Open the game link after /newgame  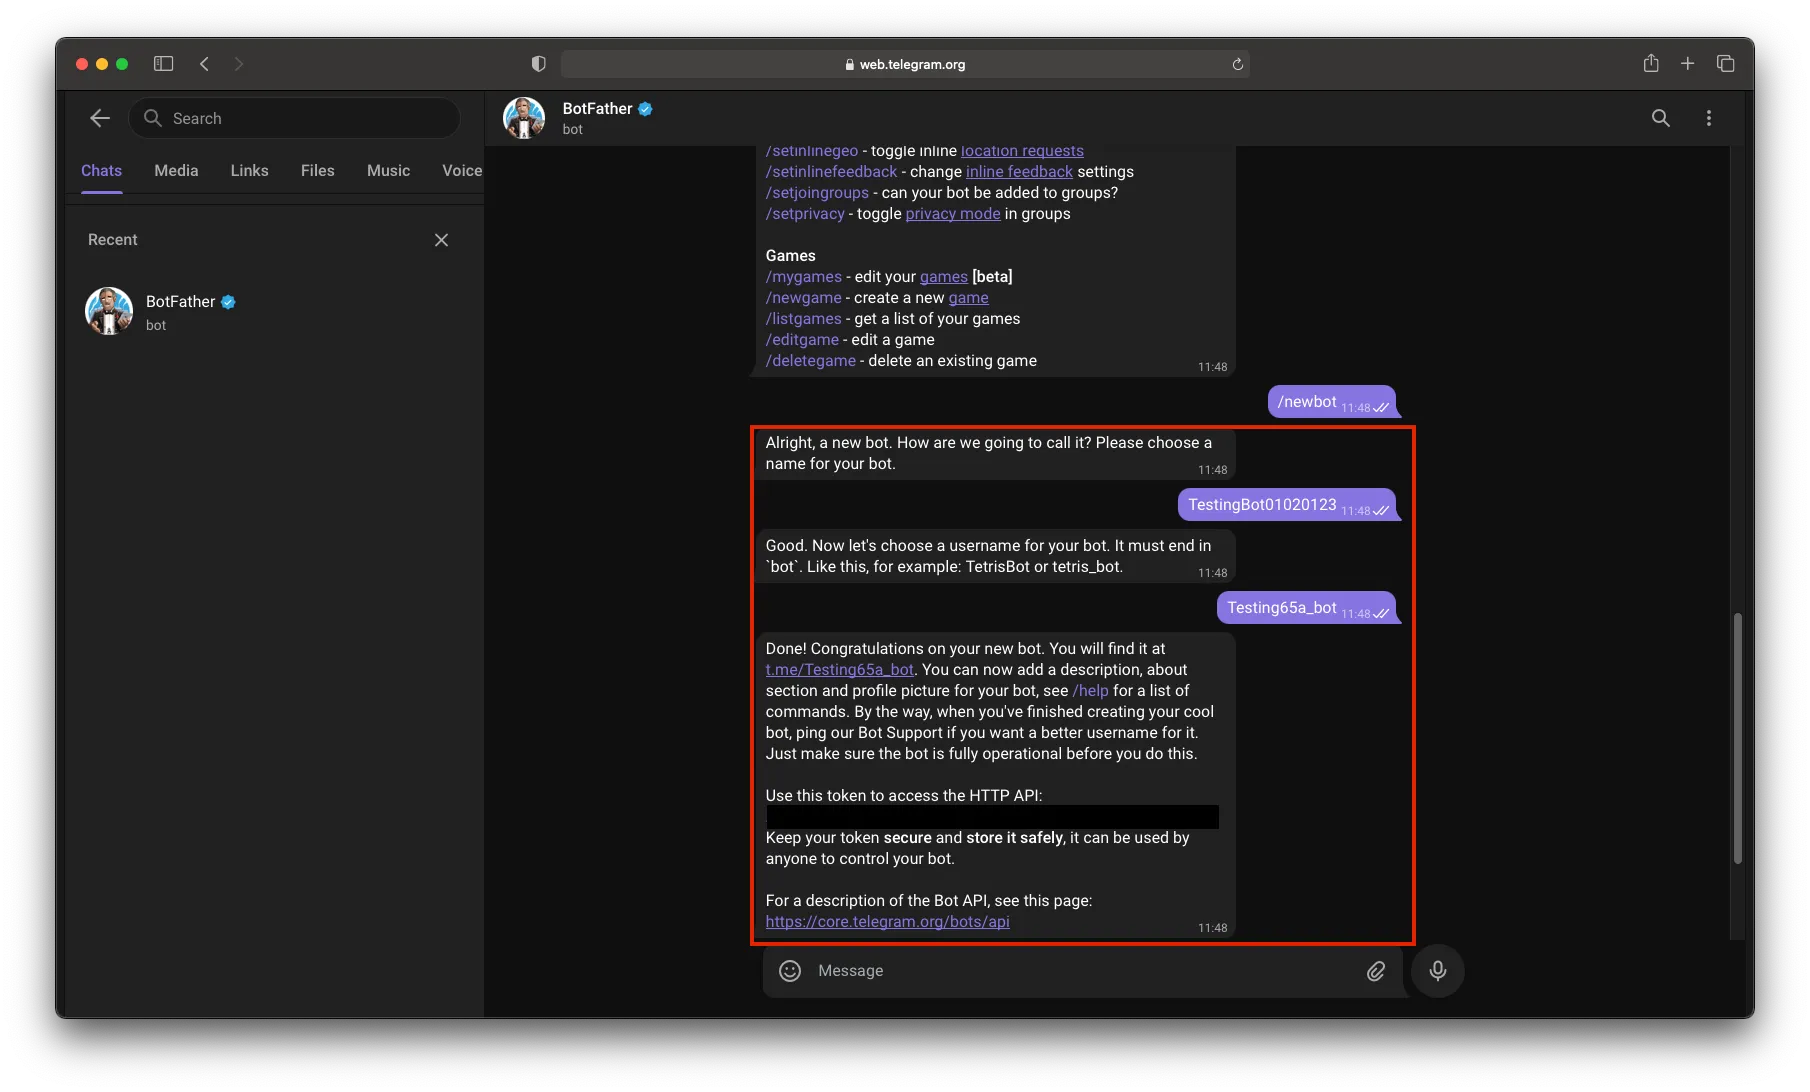969,298
